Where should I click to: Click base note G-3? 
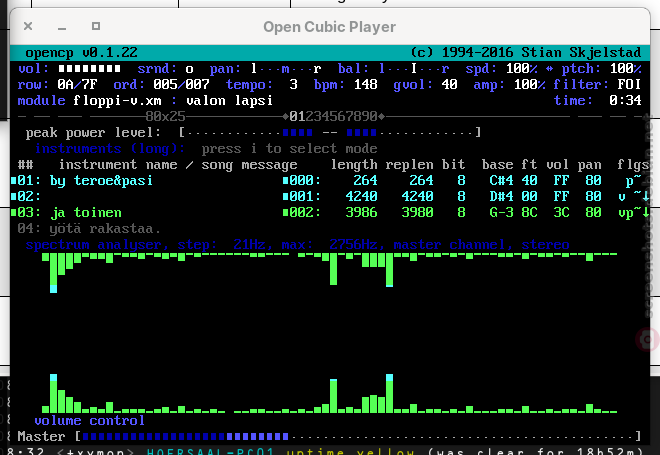(x=501, y=212)
